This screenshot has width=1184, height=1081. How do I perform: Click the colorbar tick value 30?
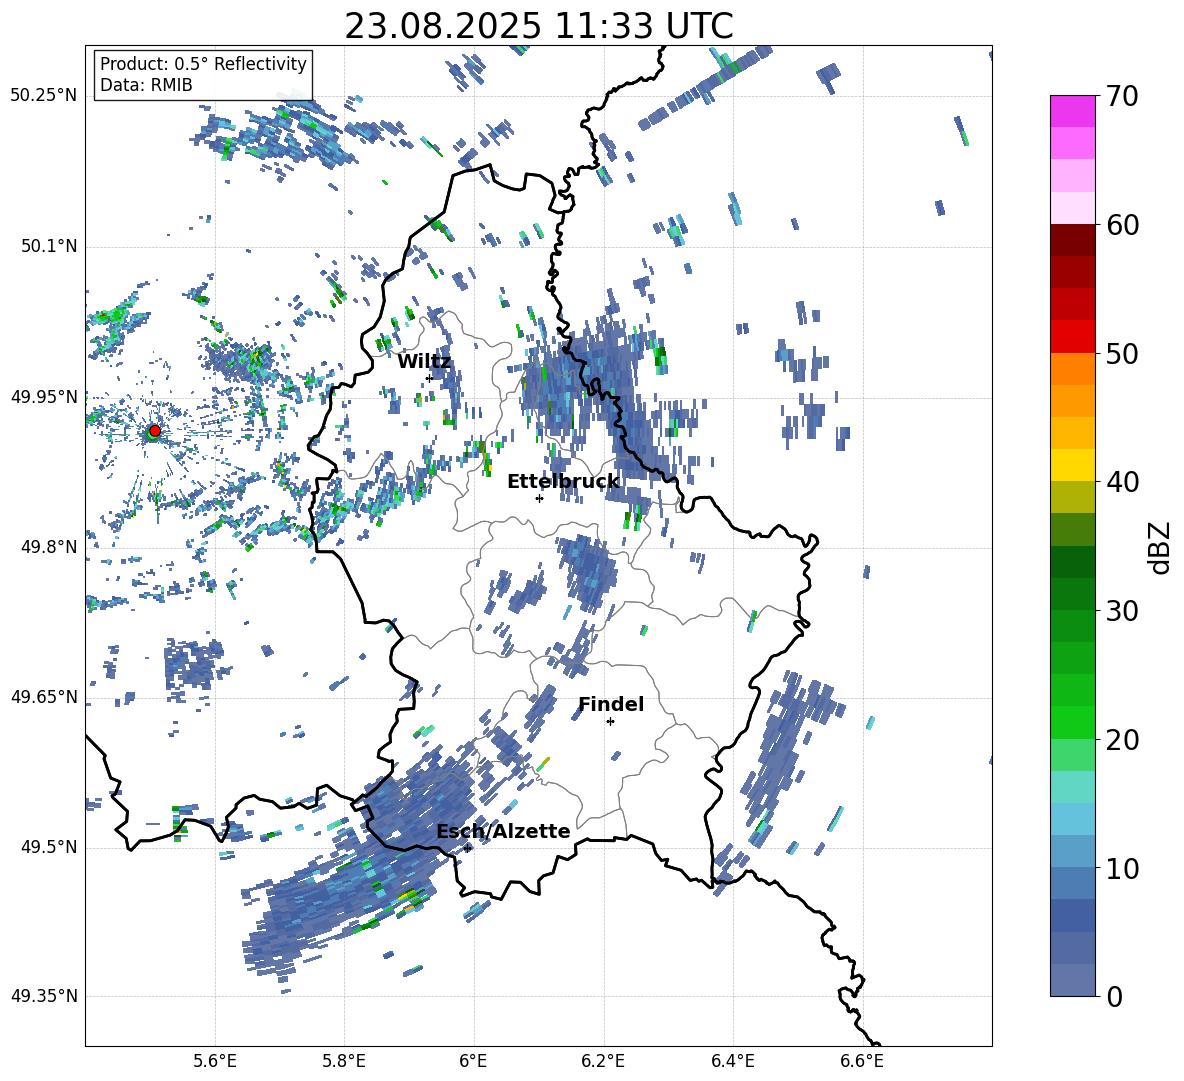pos(1122,611)
